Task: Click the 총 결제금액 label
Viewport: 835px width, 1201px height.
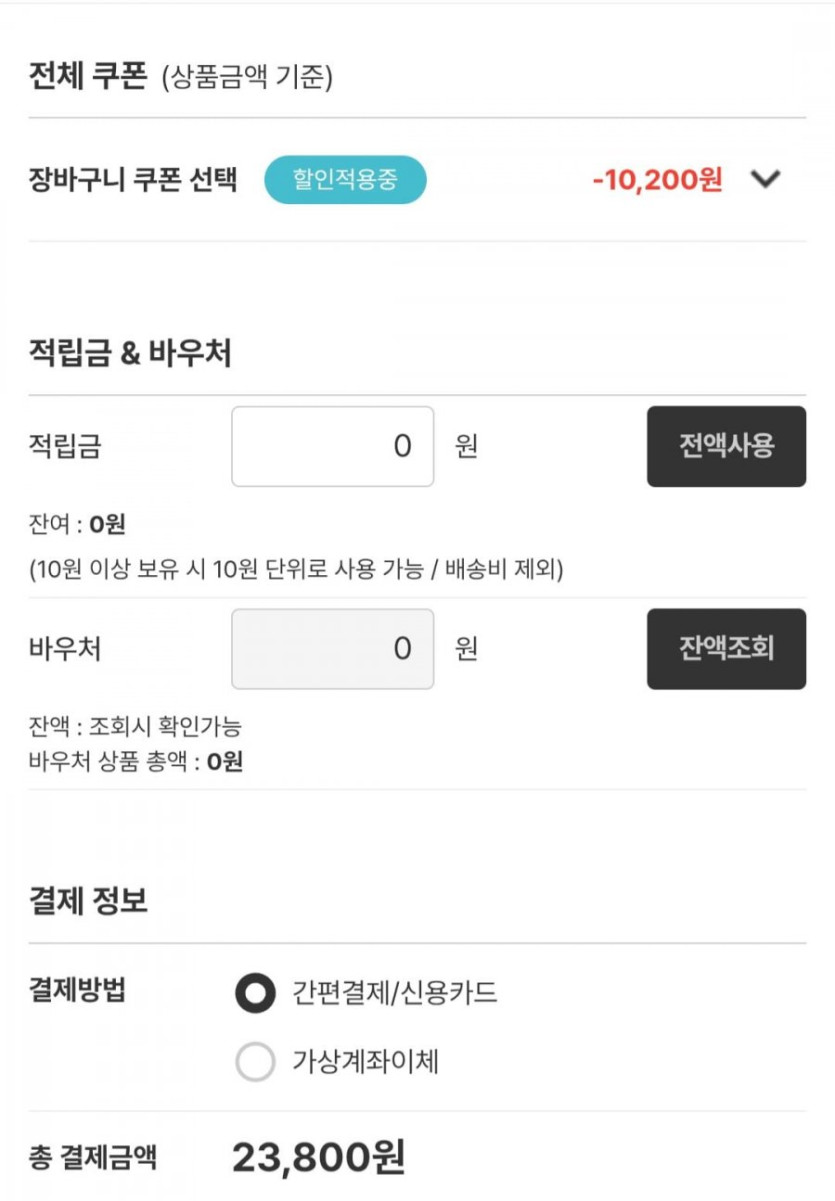Action: pyautogui.click(x=92, y=1158)
